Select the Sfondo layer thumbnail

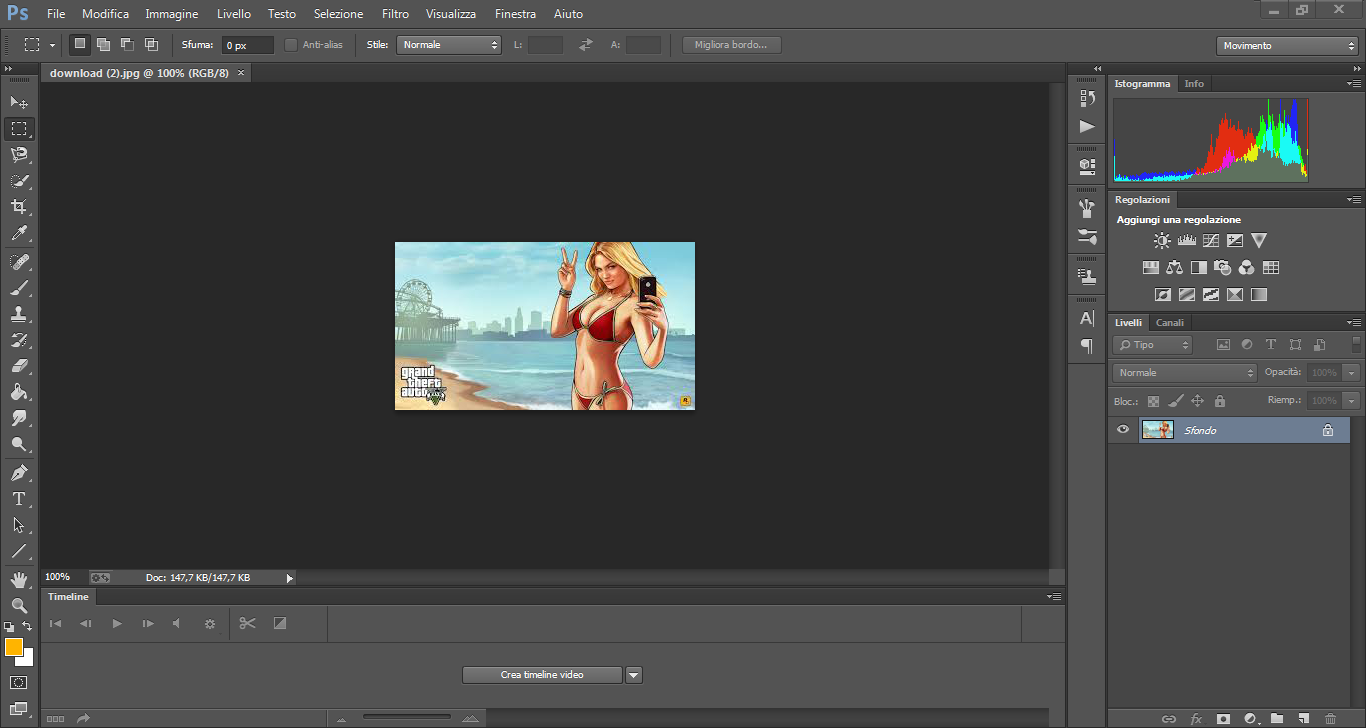tap(1158, 430)
